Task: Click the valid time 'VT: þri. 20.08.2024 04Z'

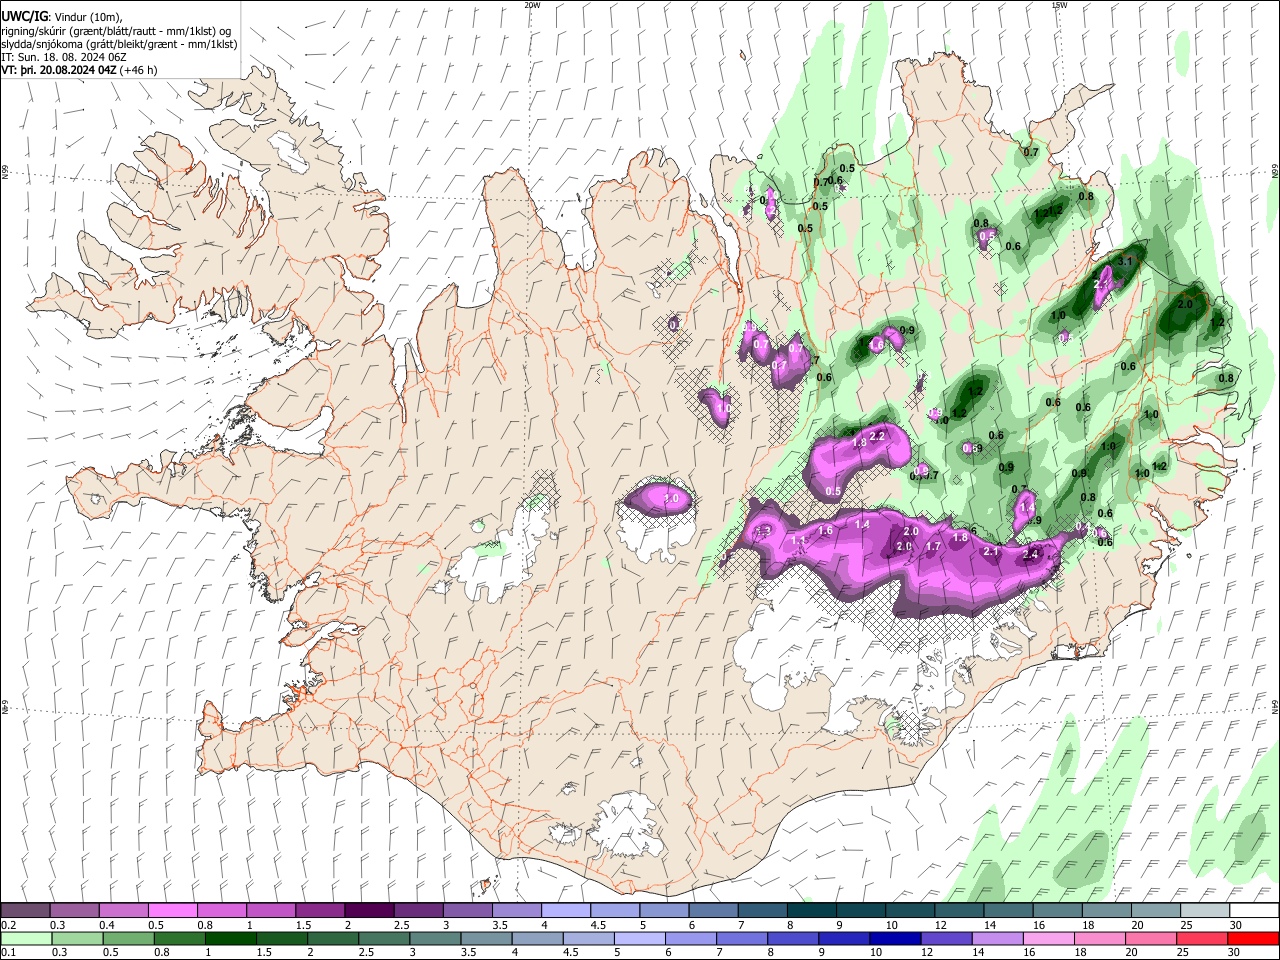Action: [x=59, y=70]
